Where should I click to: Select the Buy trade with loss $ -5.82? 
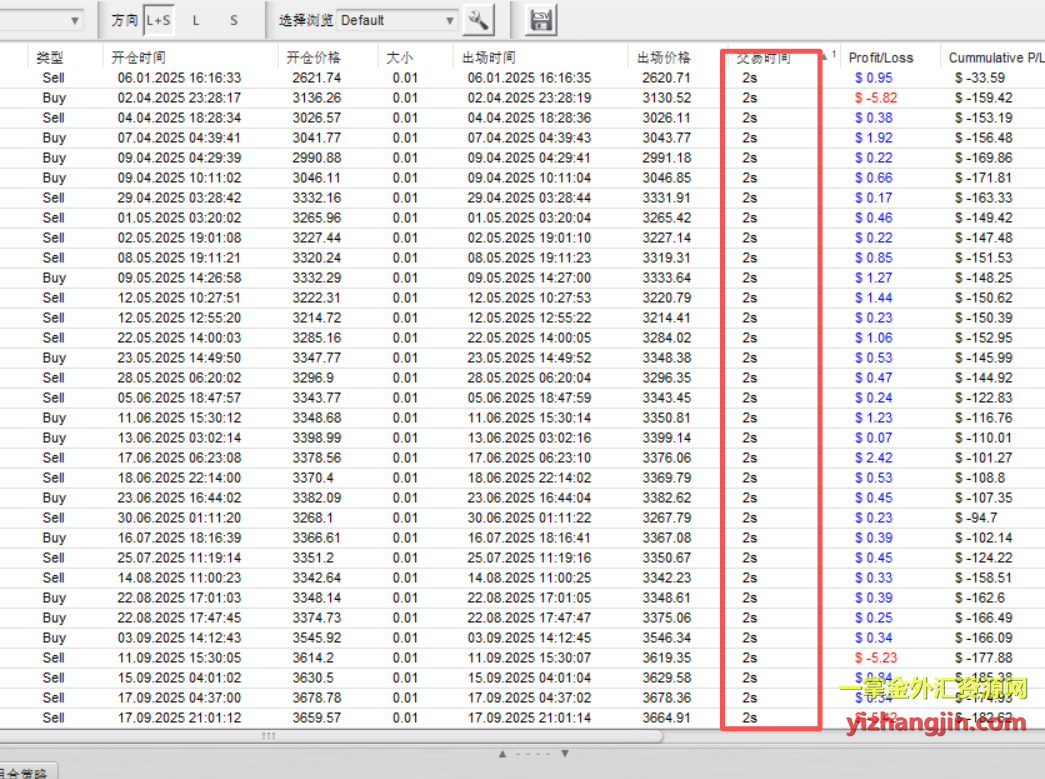[x=522, y=98]
